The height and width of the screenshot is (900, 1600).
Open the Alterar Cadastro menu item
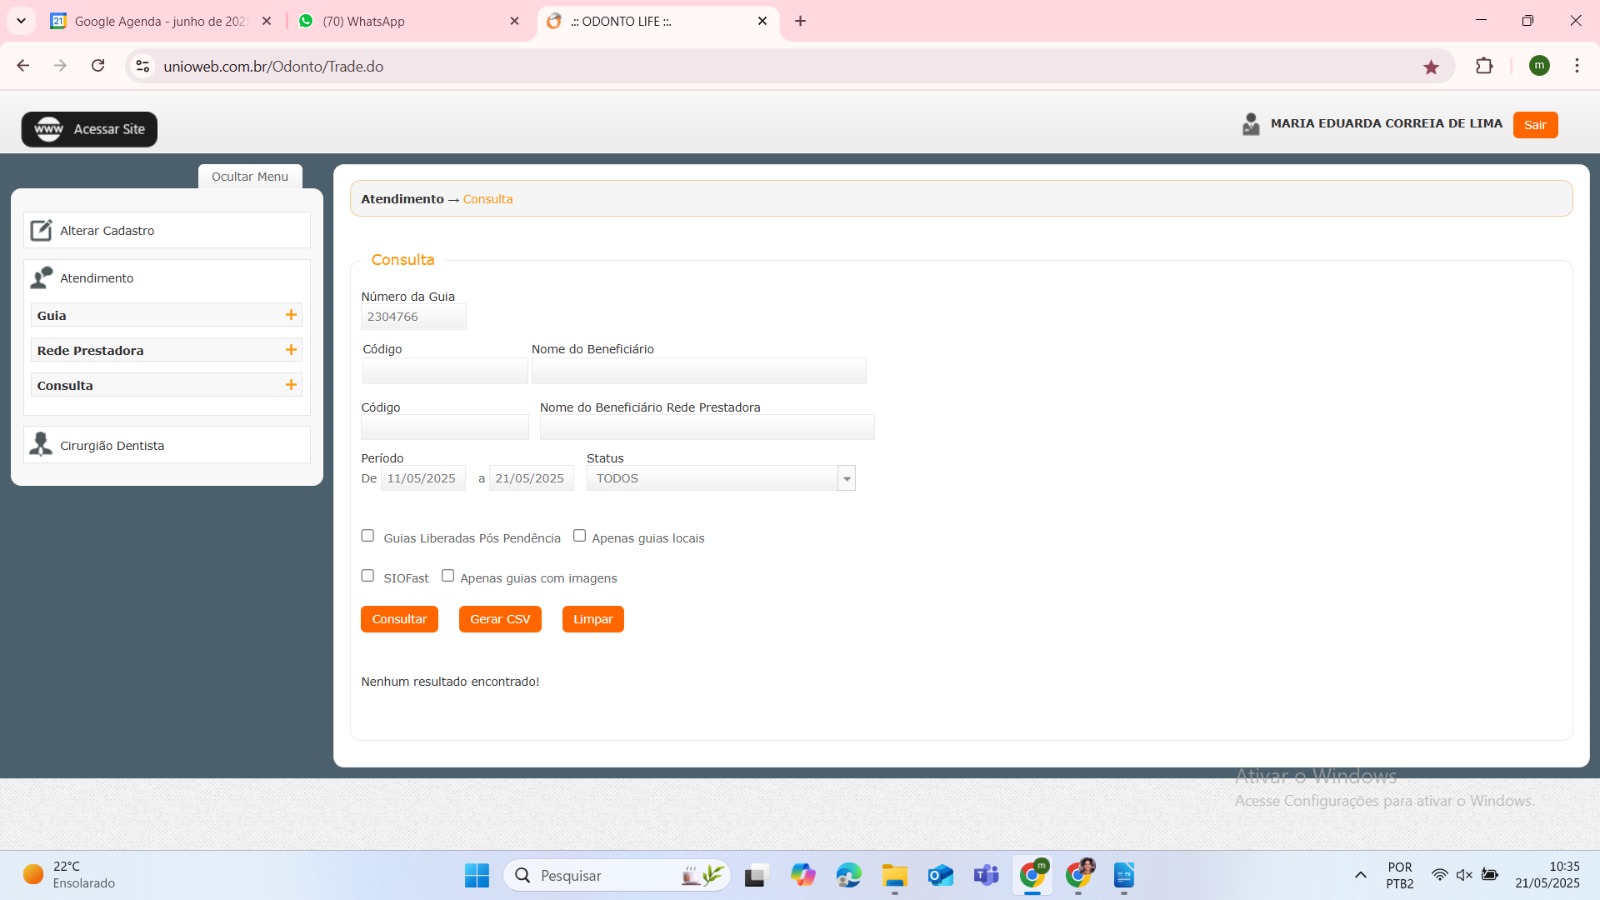167,230
